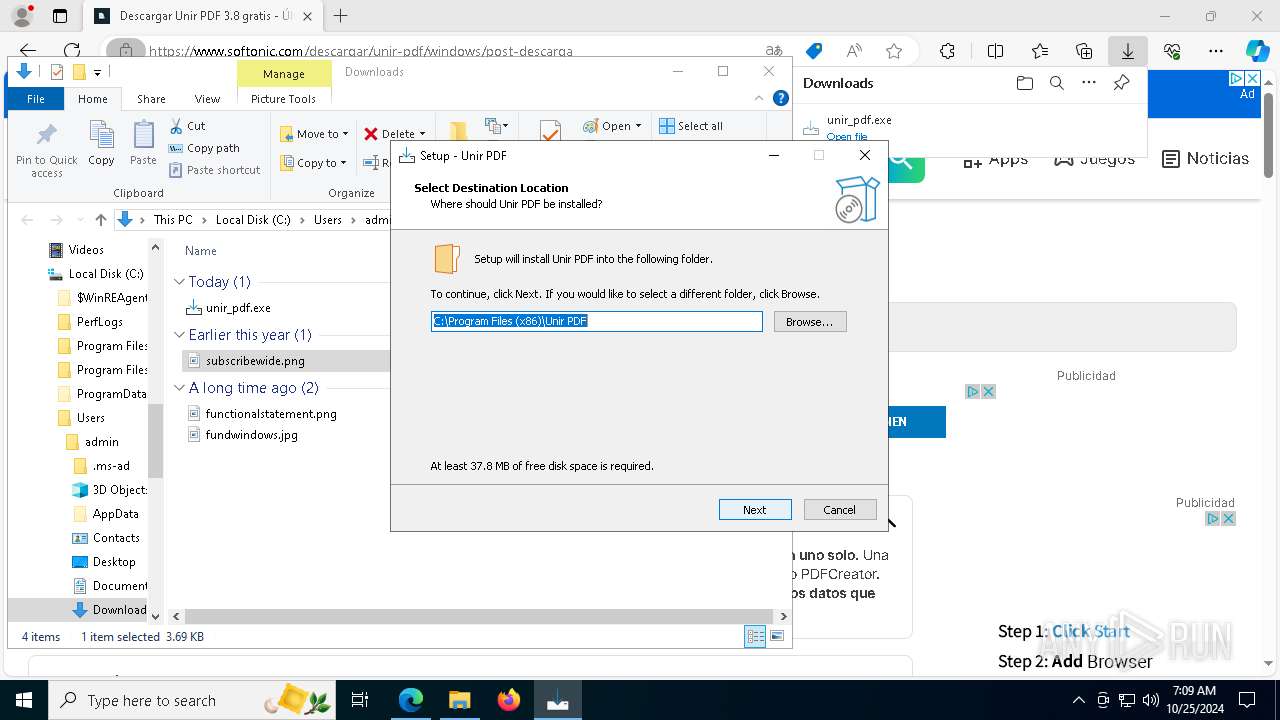Select functionalstatement.png file
Screen dimensions: 1280x720
click(x=271, y=414)
